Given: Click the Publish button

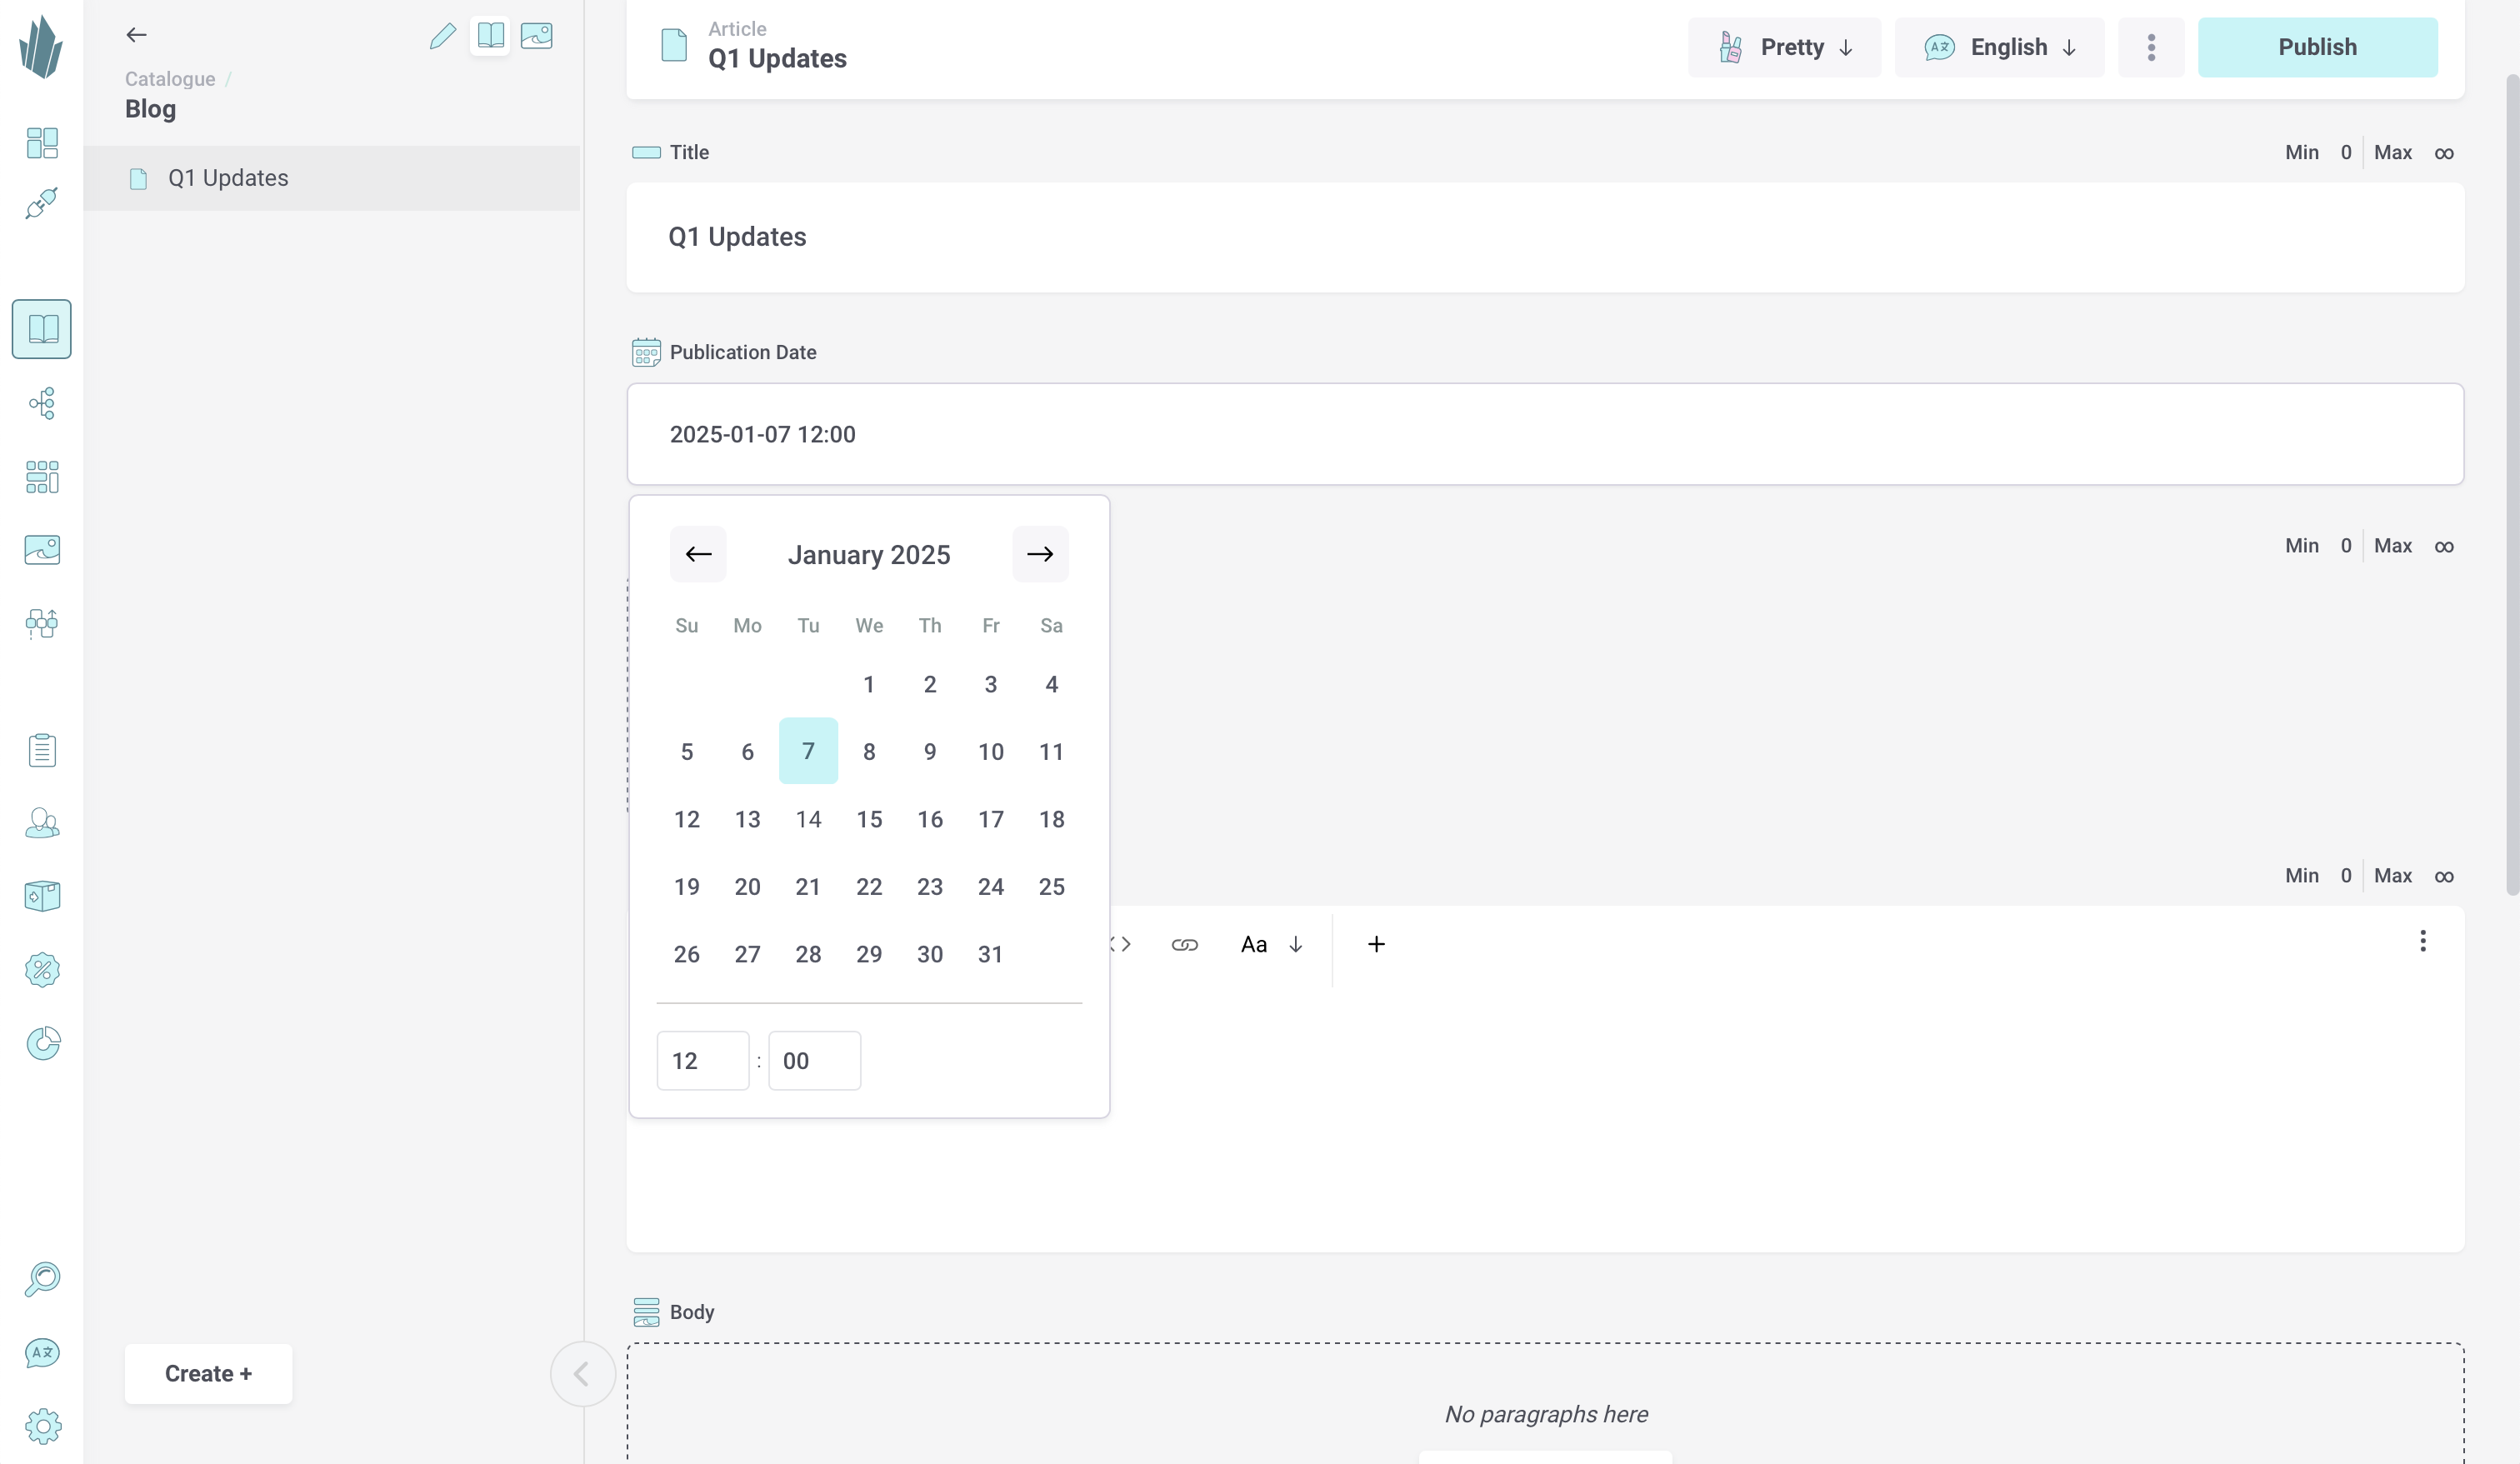Looking at the screenshot, I should click(x=2317, y=47).
